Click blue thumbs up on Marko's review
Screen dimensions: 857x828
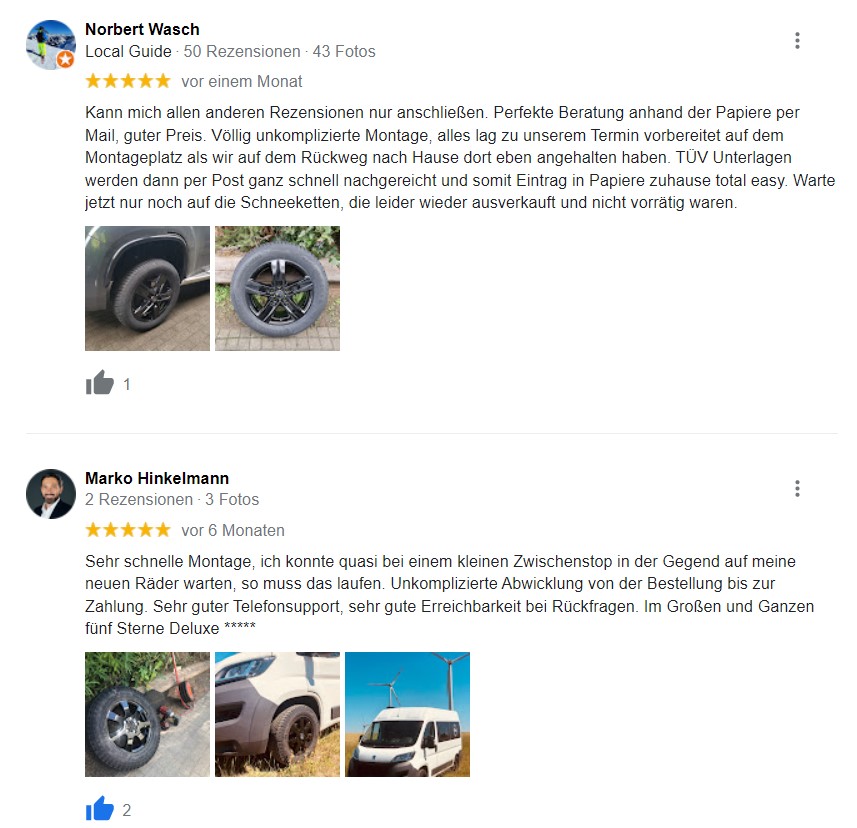pos(99,808)
